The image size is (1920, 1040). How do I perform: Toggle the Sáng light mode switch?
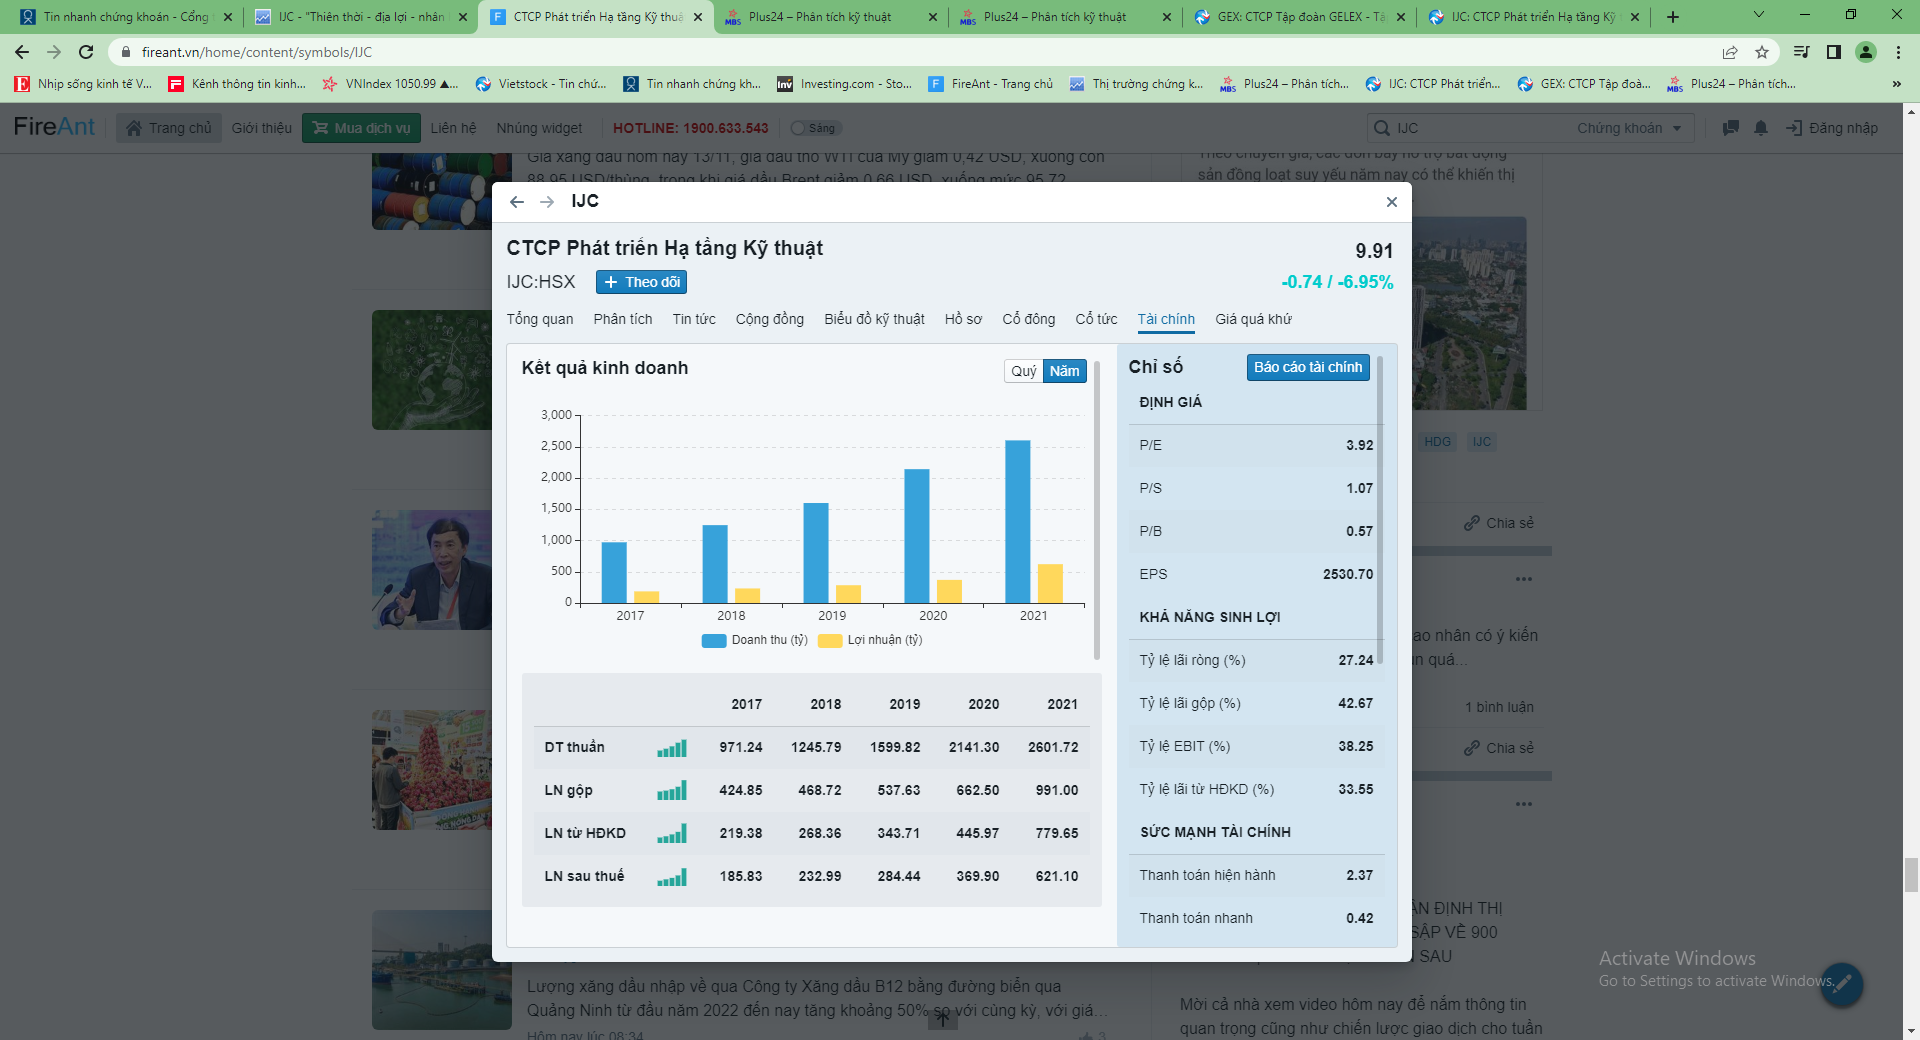tap(815, 128)
